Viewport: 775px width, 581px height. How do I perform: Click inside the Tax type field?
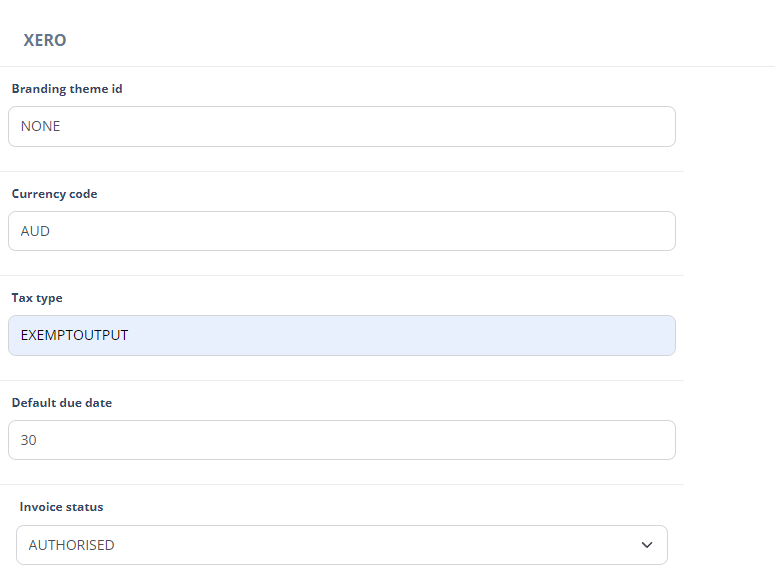[341, 336]
